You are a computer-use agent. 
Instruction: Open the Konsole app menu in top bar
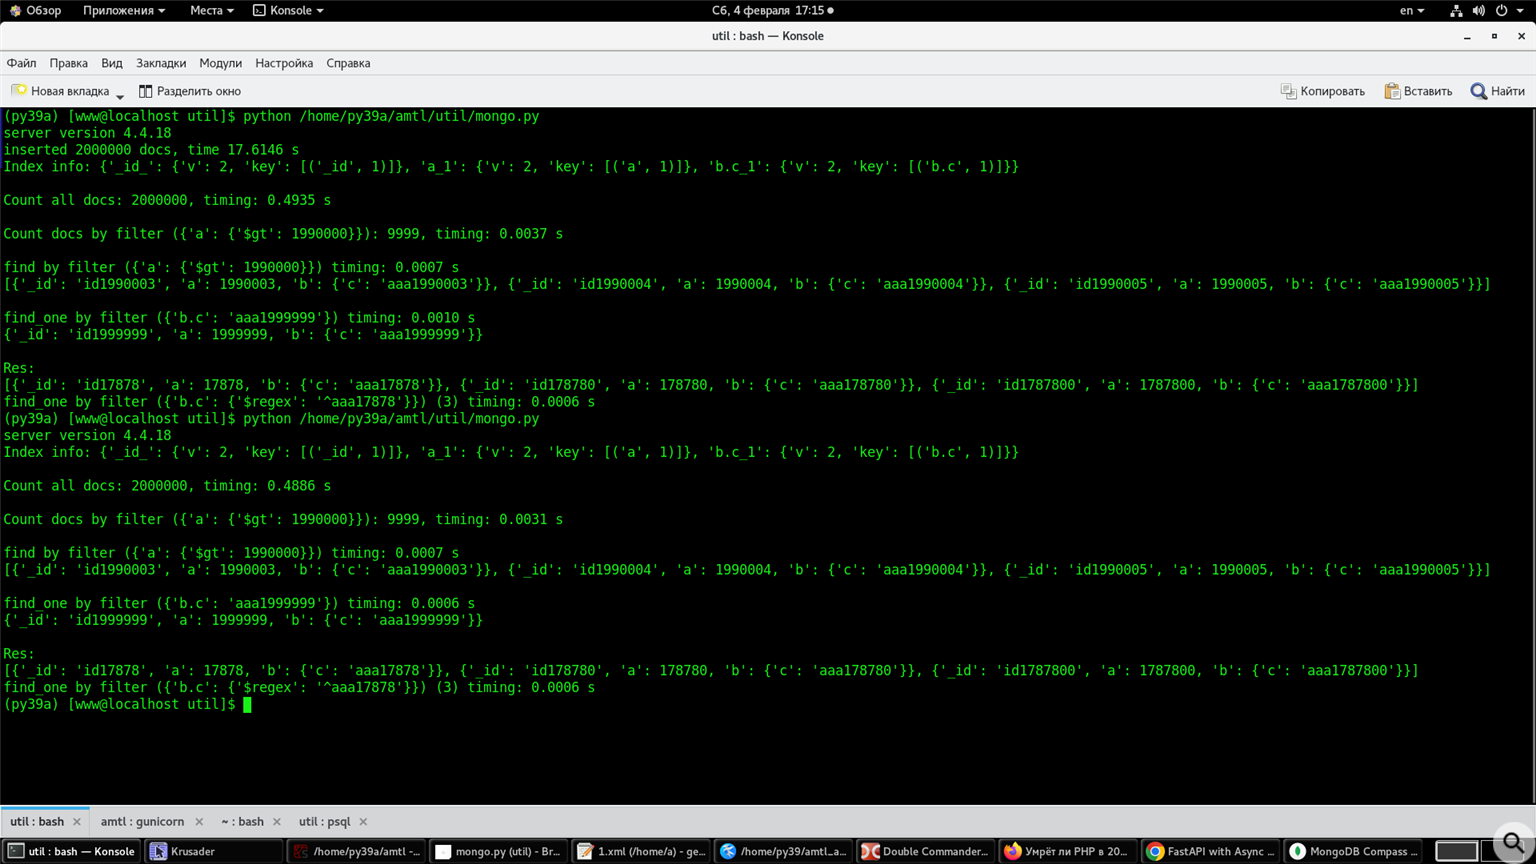pyautogui.click(x=288, y=10)
